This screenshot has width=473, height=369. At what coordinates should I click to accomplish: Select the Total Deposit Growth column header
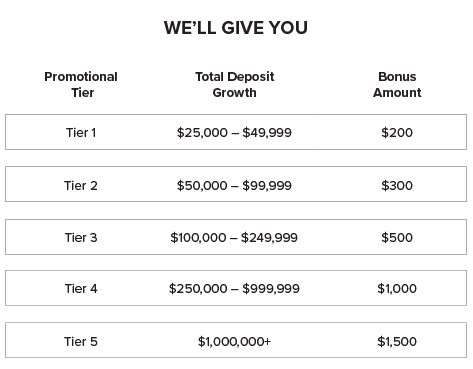235,85
